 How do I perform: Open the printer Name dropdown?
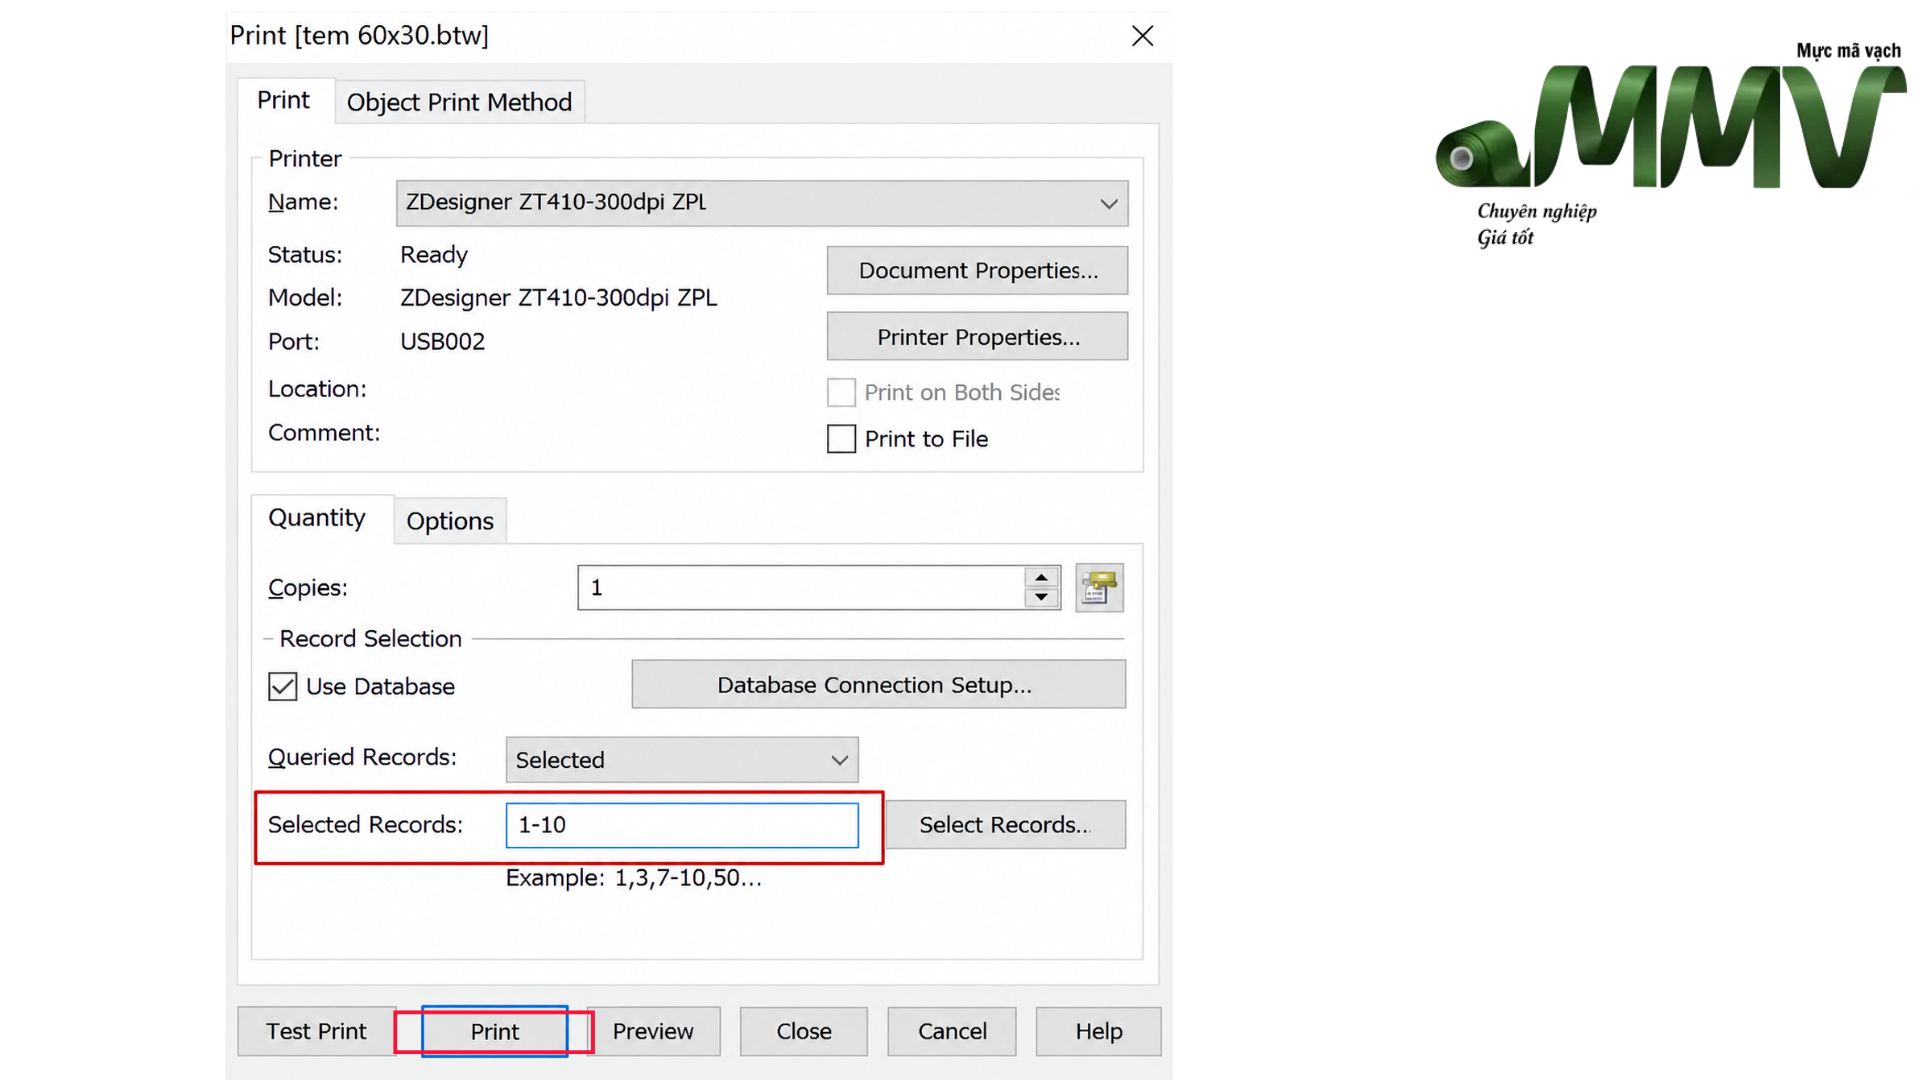[x=762, y=203]
